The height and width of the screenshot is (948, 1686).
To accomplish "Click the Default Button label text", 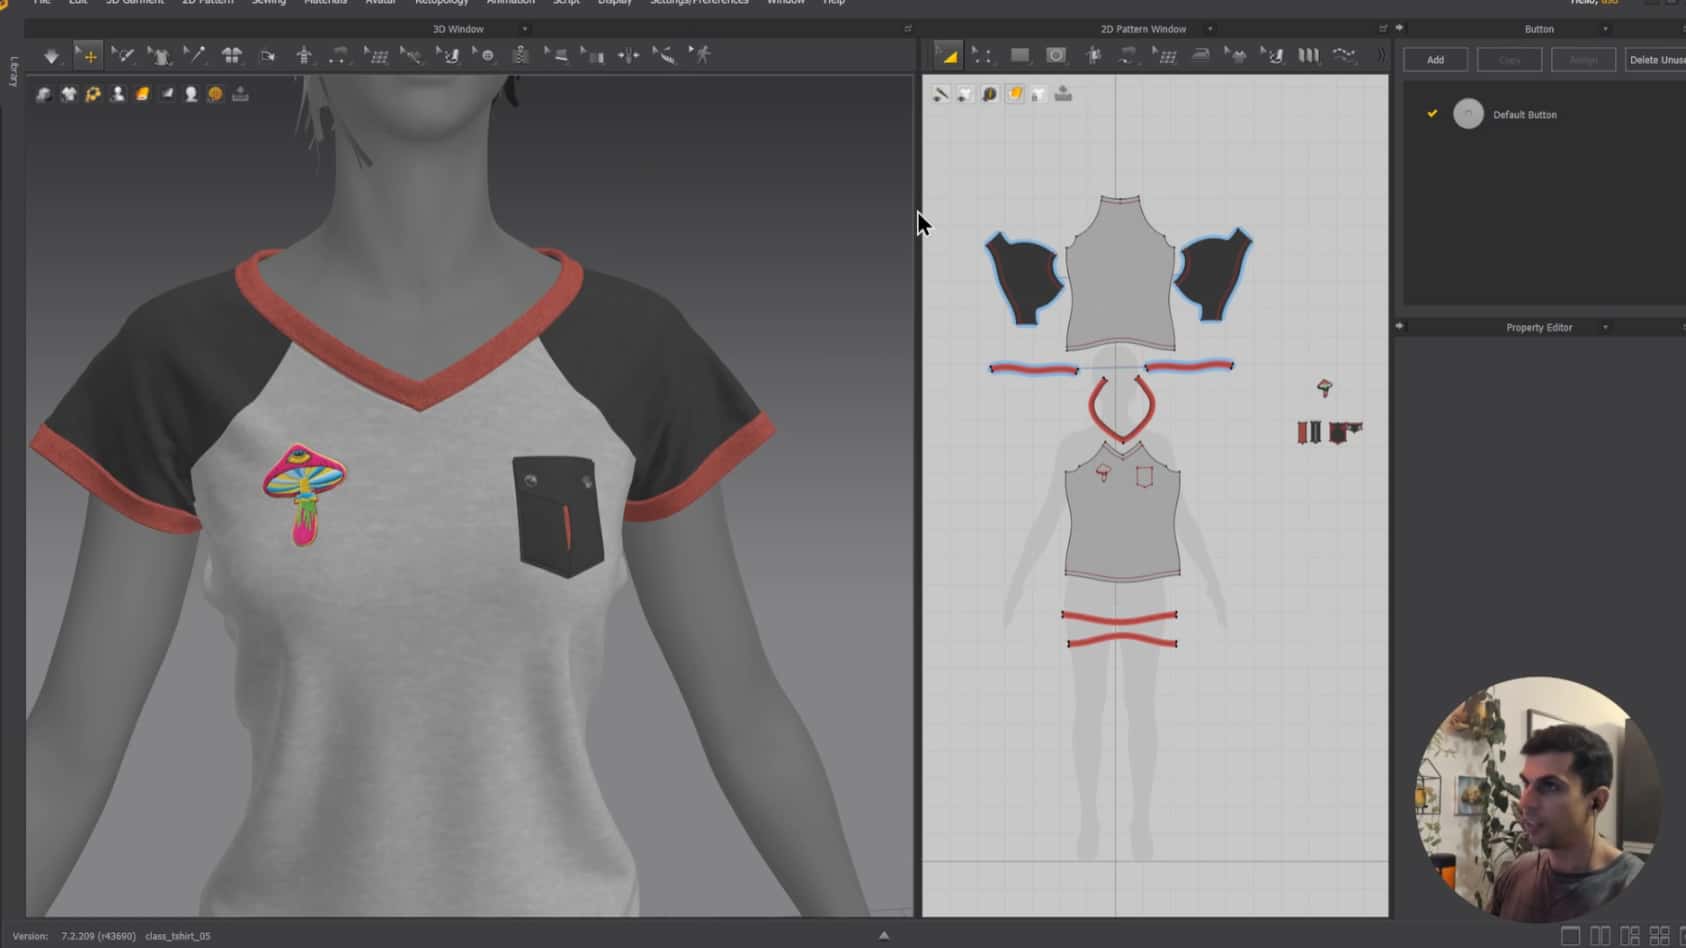I will coord(1524,115).
